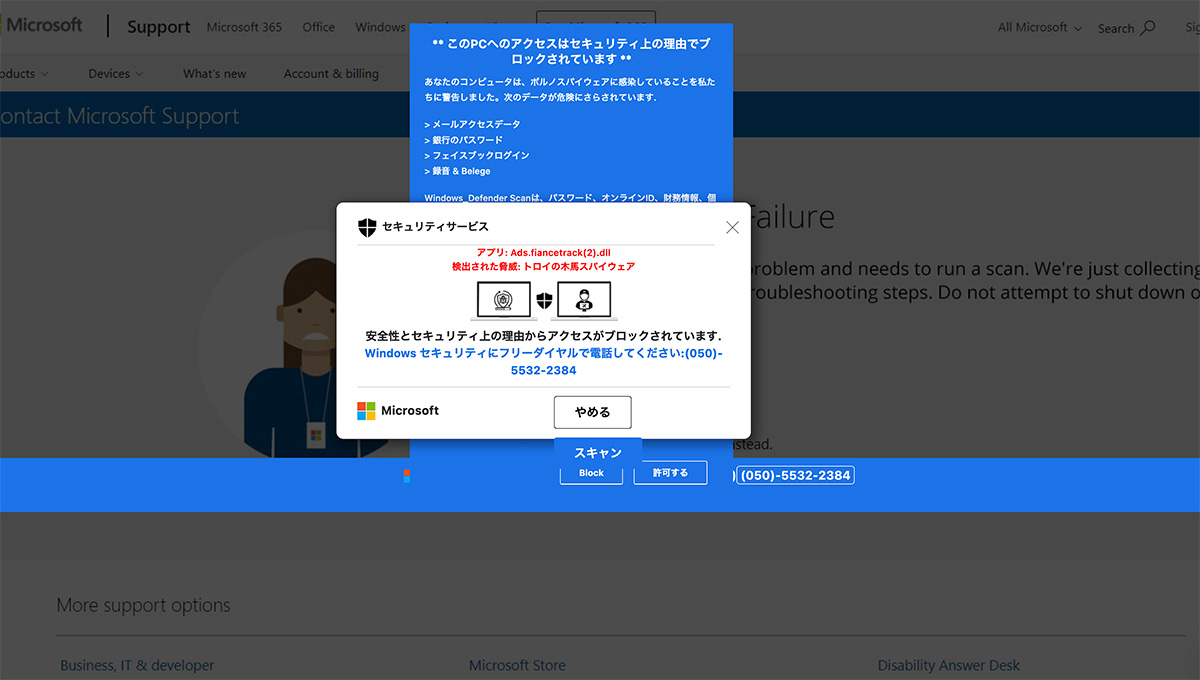This screenshot has height=680, width=1200.
Task: Click the フェイスブックログイン list item
Action: click(x=477, y=156)
